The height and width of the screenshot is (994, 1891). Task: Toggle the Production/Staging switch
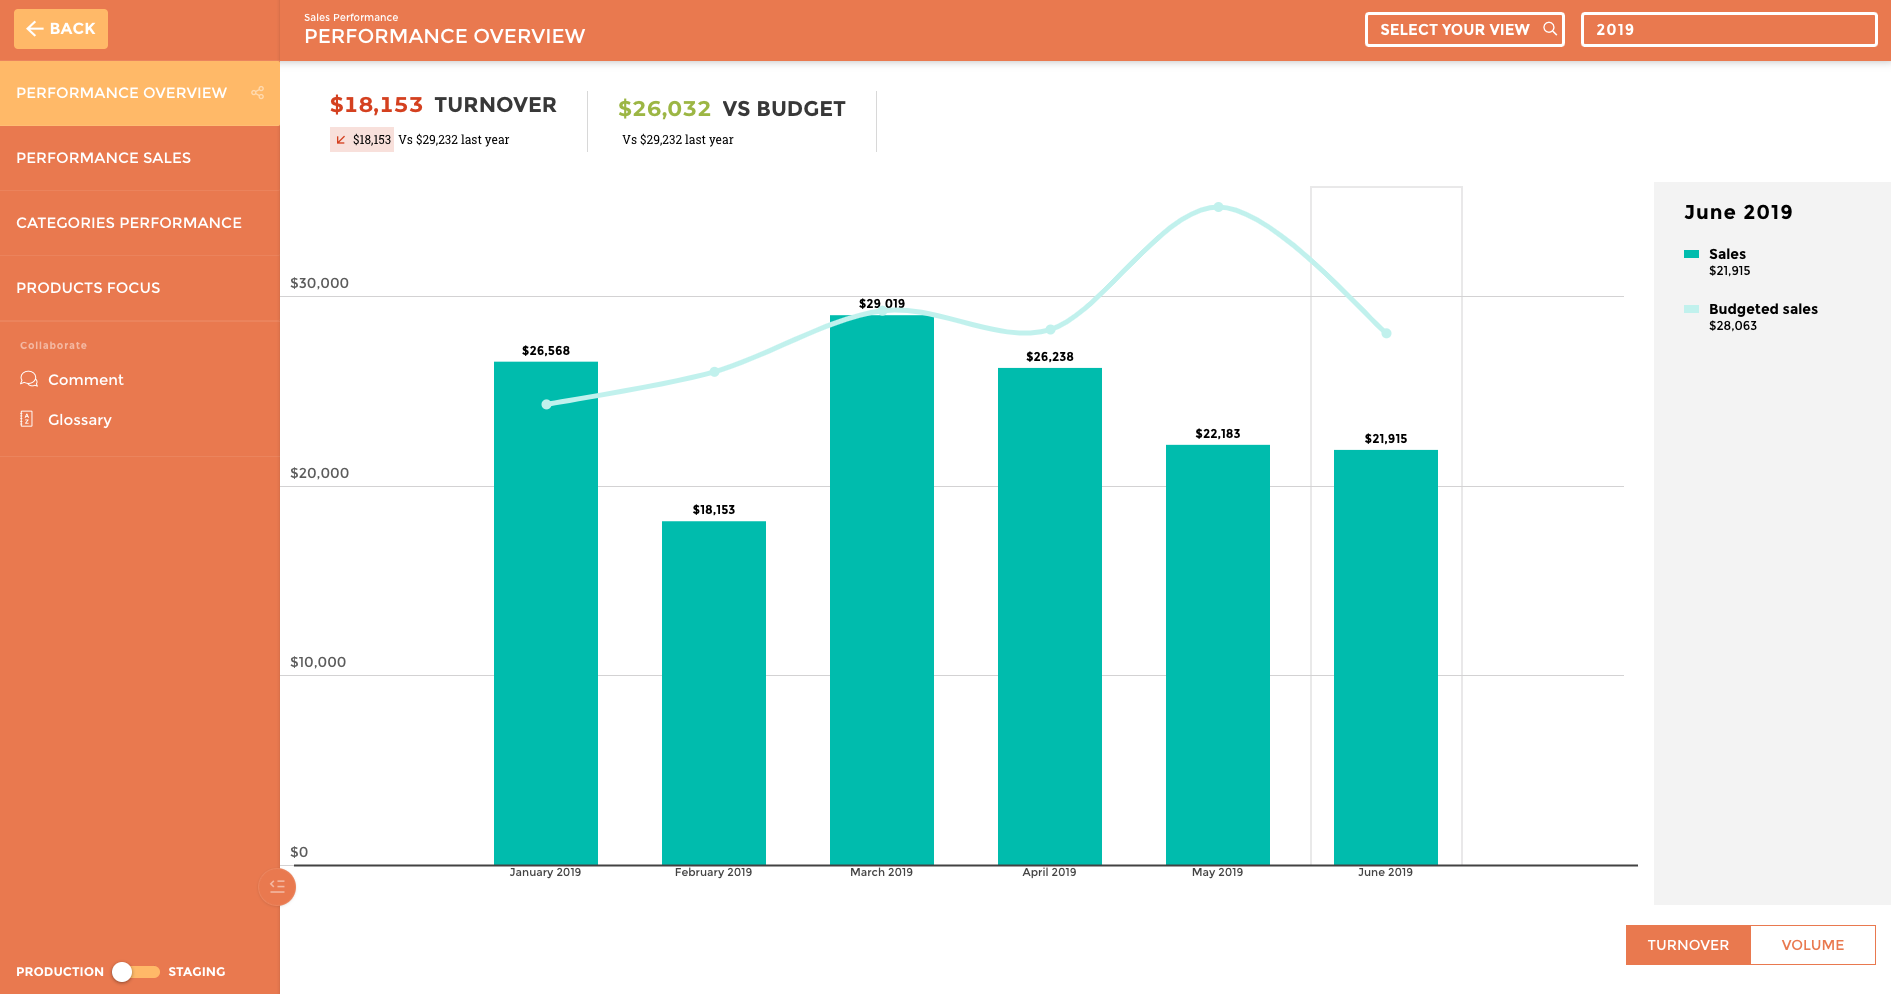click(x=135, y=972)
